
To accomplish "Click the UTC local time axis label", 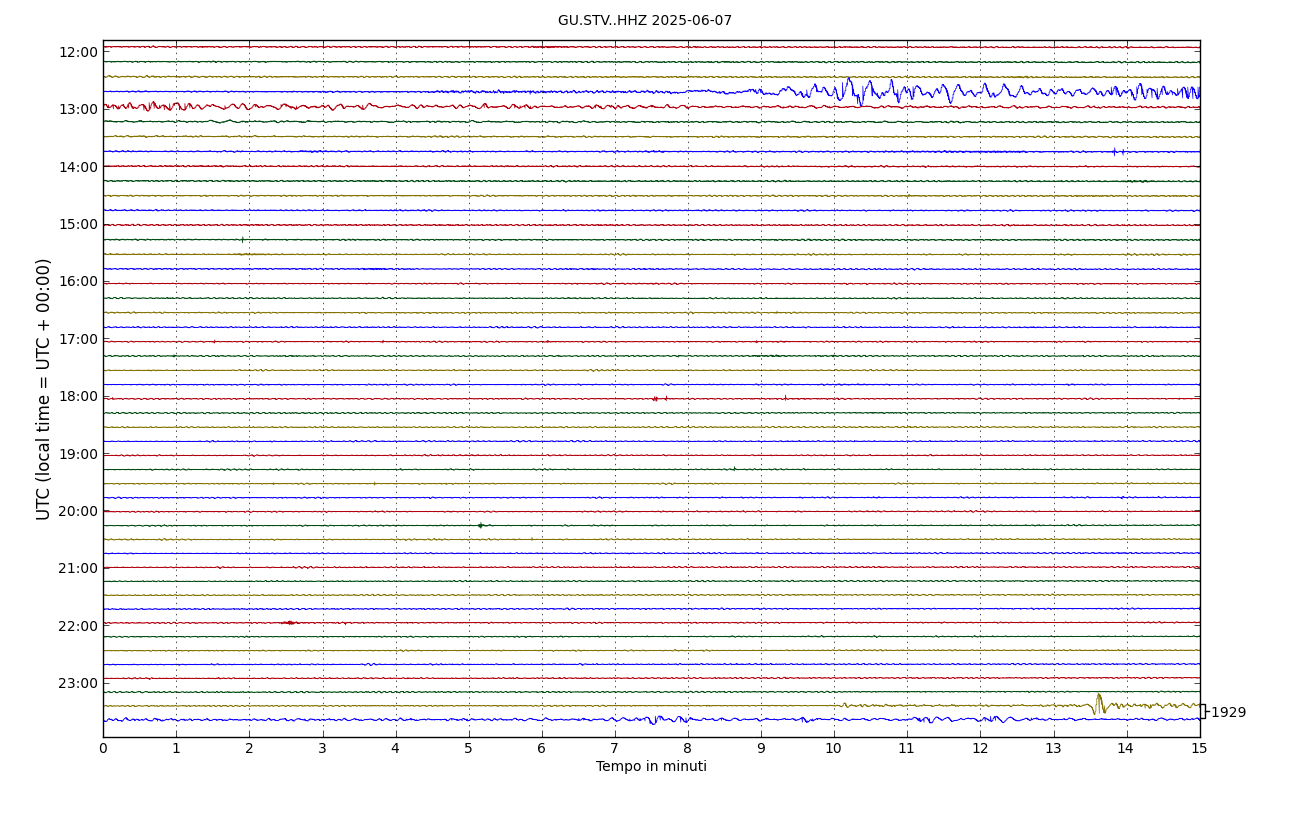I will click(x=44, y=389).
